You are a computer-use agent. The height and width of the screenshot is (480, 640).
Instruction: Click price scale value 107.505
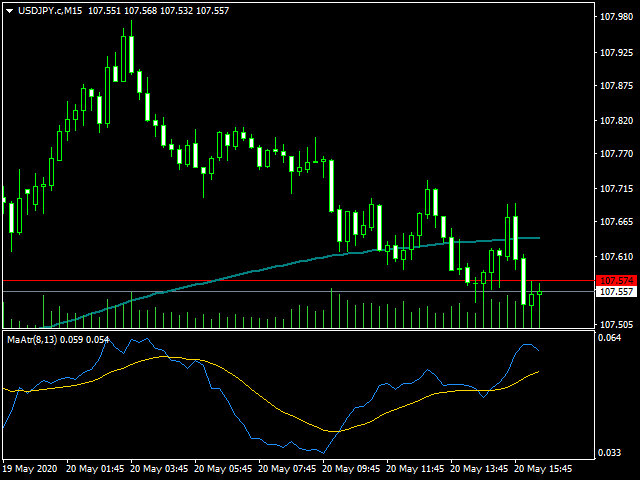click(616, 325)
